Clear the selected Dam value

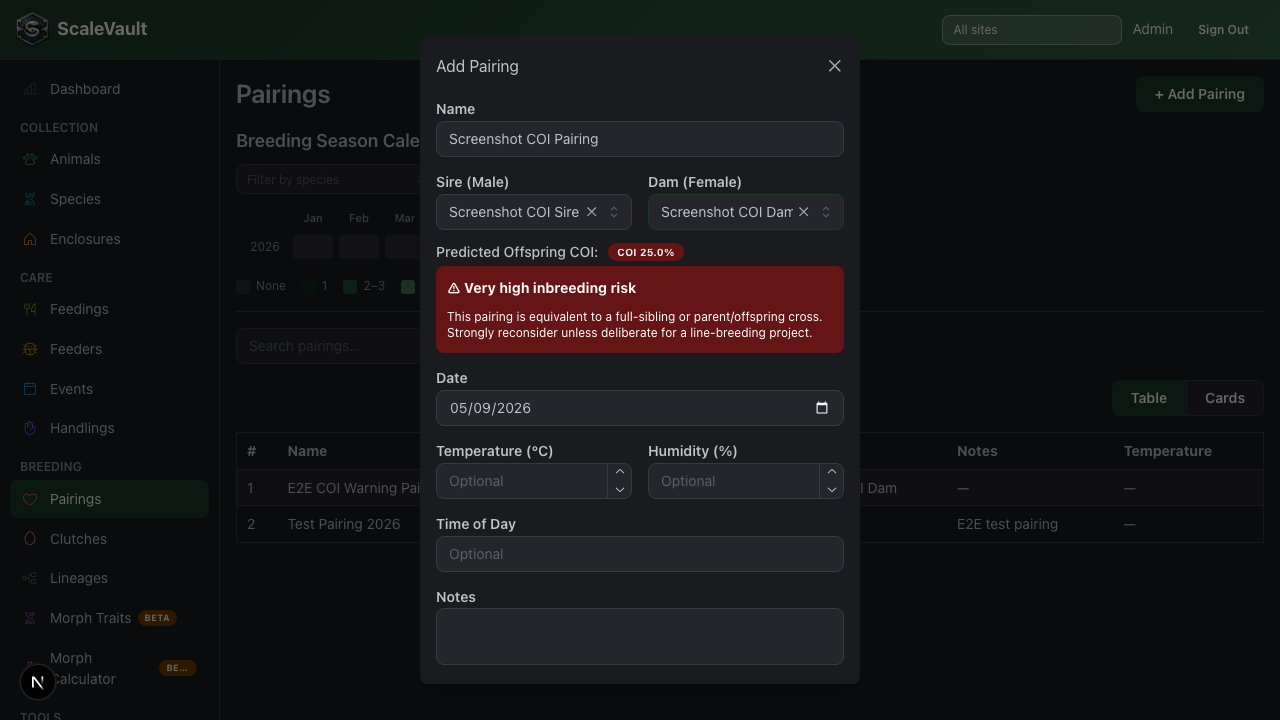pyautogui.click(x=804, y=212)
